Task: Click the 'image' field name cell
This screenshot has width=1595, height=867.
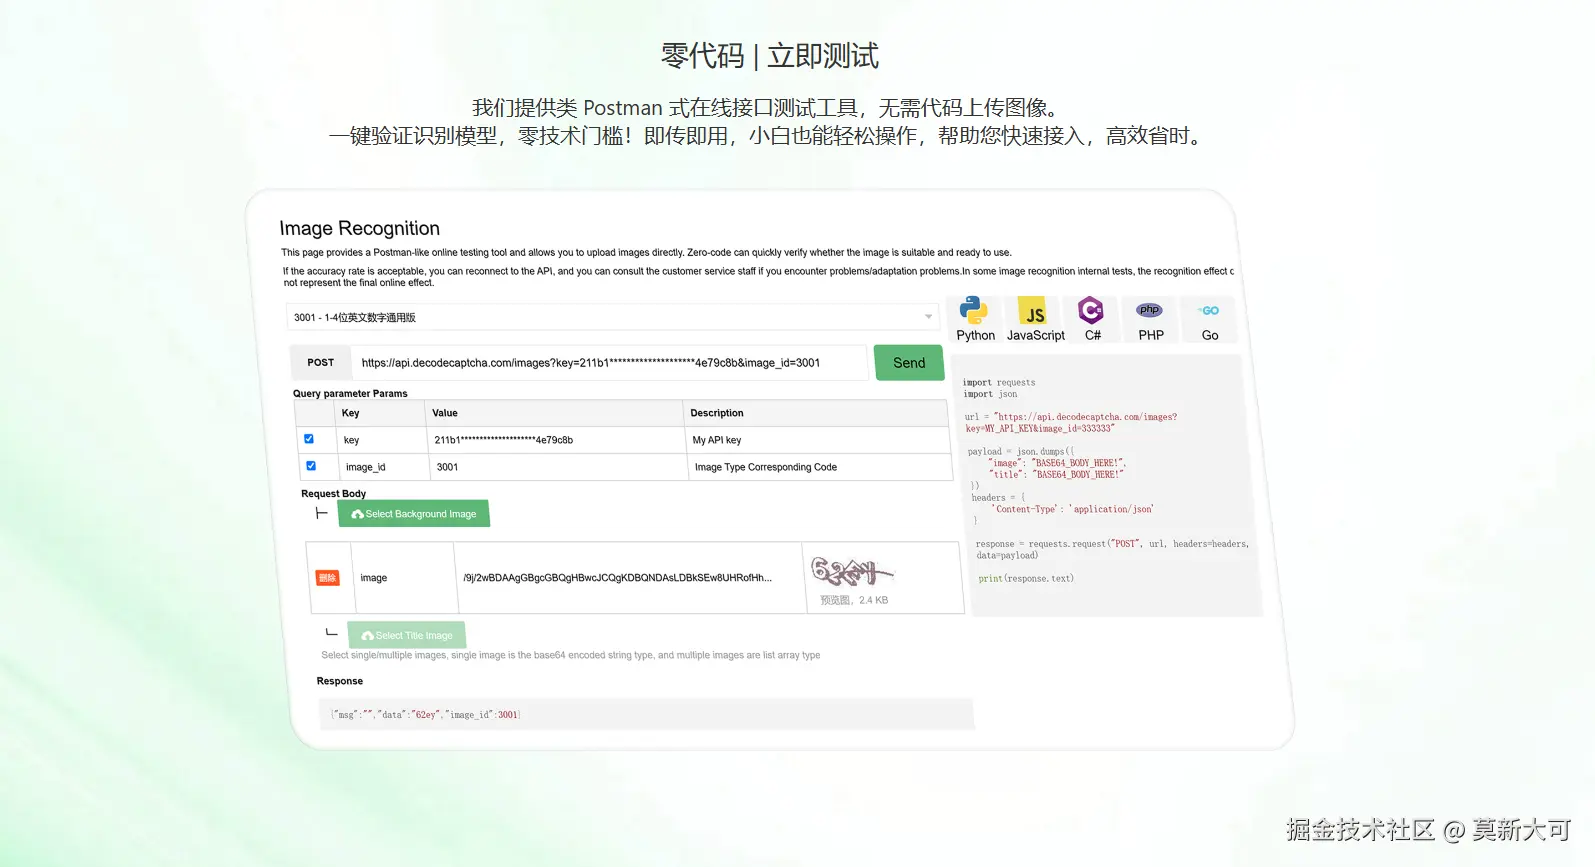Action: pyautogui.click(x=406, y=578)
